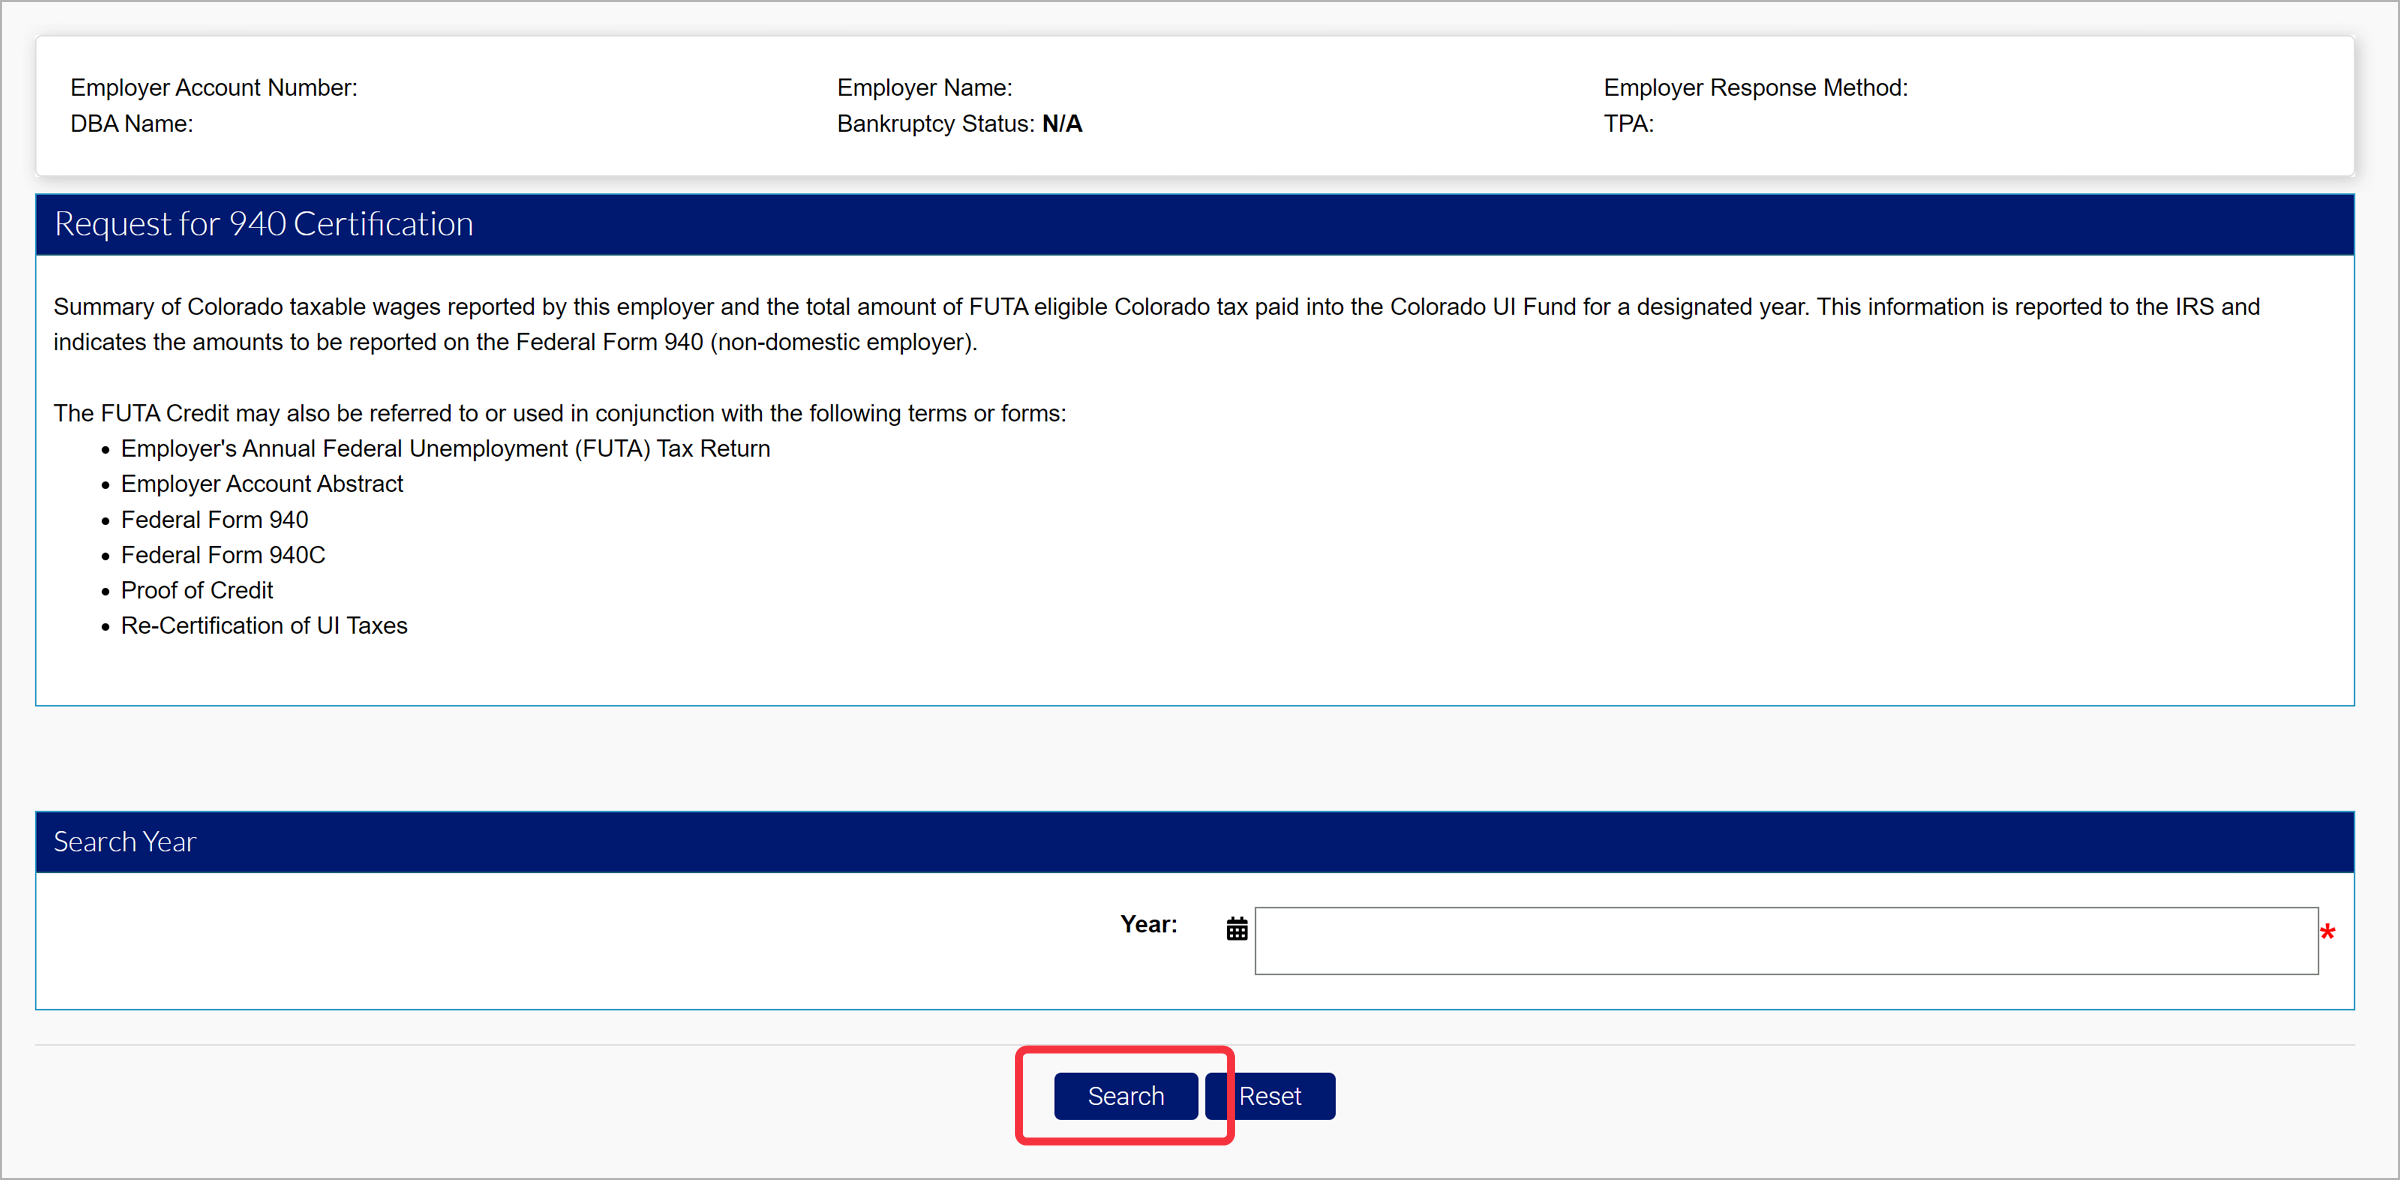Click the Proof of Credit list item

point(197,590)
